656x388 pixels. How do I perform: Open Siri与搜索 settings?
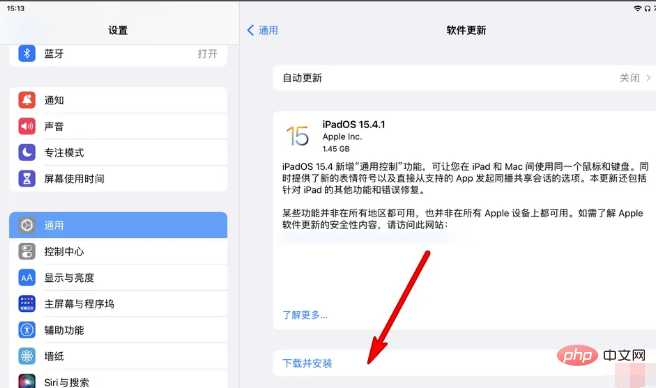118,380
